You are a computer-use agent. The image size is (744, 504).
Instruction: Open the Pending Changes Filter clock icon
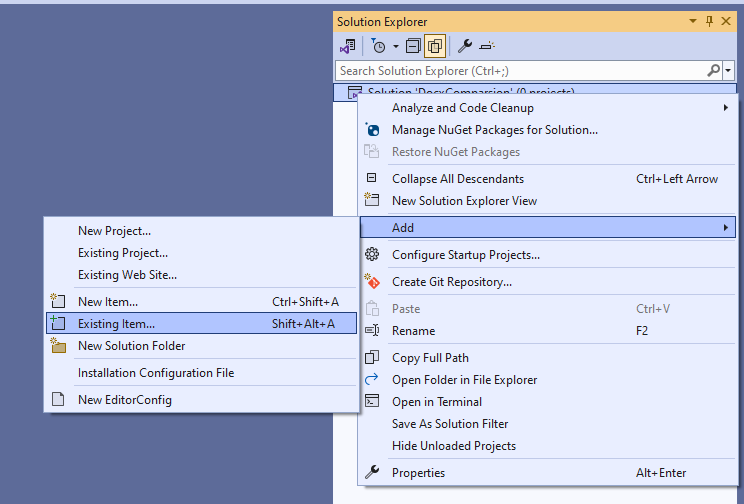point(378,46)
